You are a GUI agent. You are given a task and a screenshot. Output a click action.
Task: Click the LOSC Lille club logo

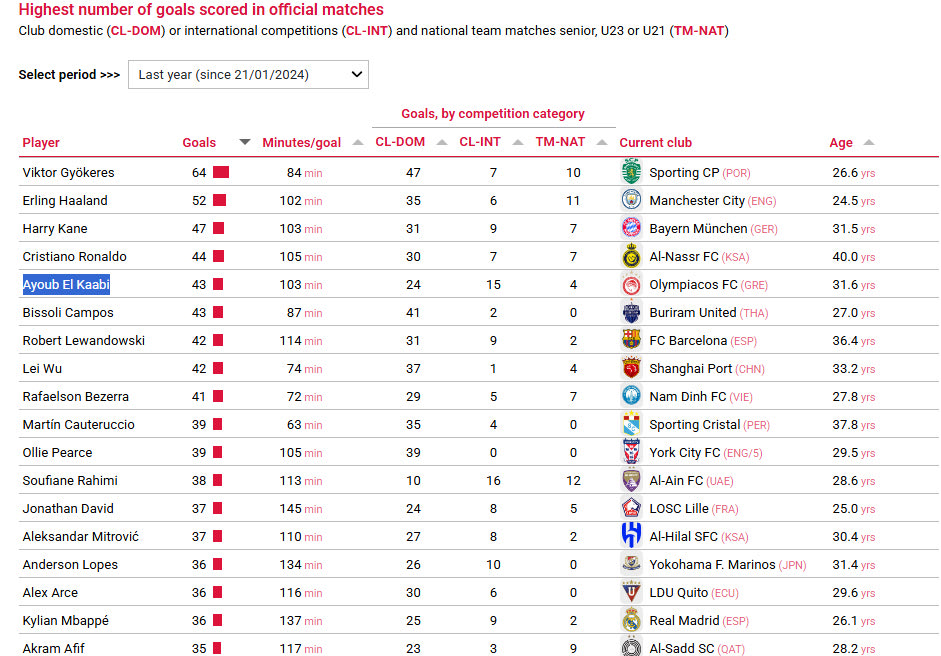tap(631, 508)
